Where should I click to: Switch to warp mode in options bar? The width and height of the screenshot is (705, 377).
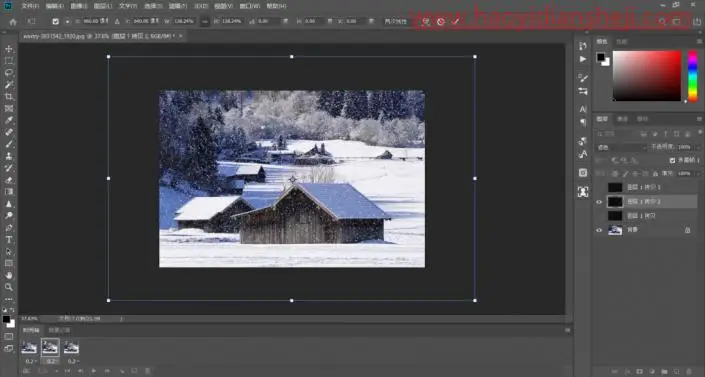(x=425, y=21)
